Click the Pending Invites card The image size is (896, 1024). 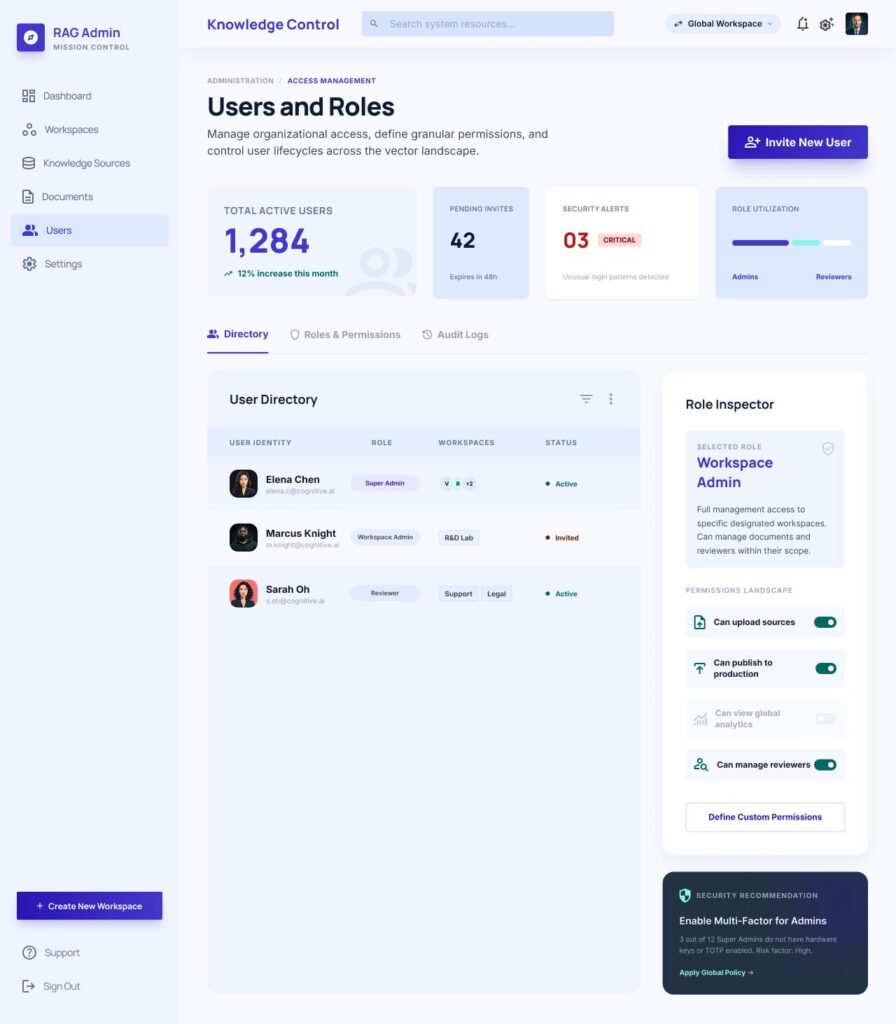(x=481, y=243)
